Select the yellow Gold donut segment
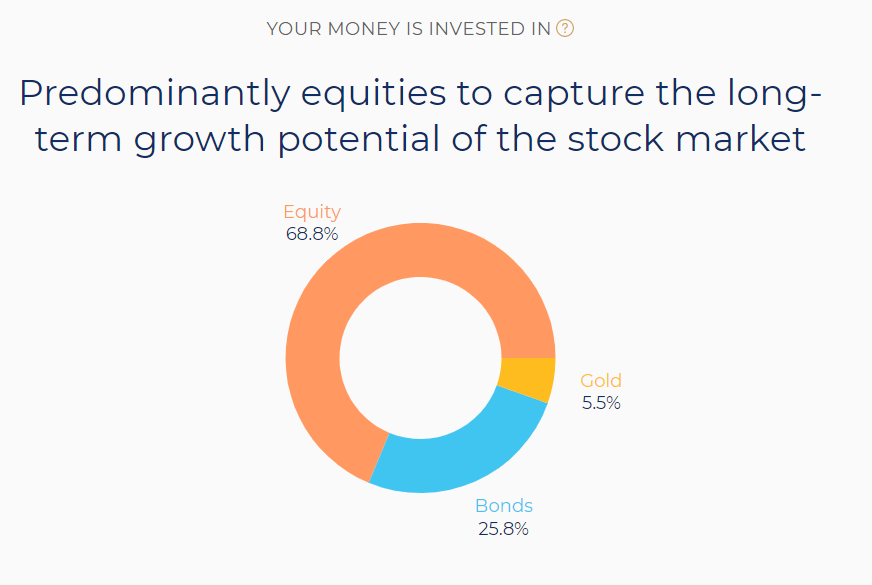The image size is (872, 585). 528,379
